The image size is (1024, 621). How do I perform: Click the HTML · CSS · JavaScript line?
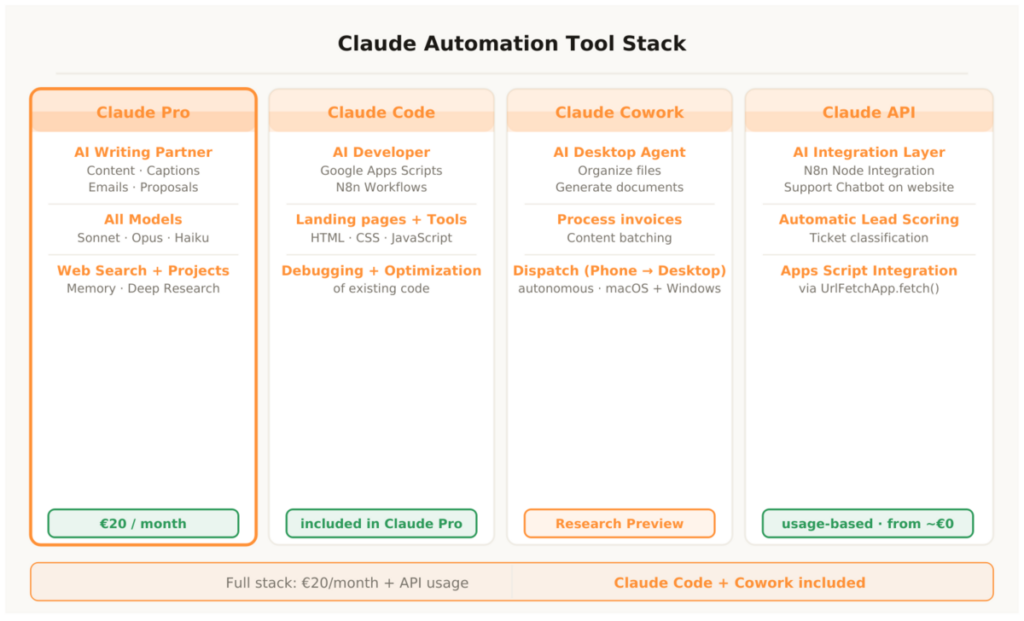tap(381, 238)
